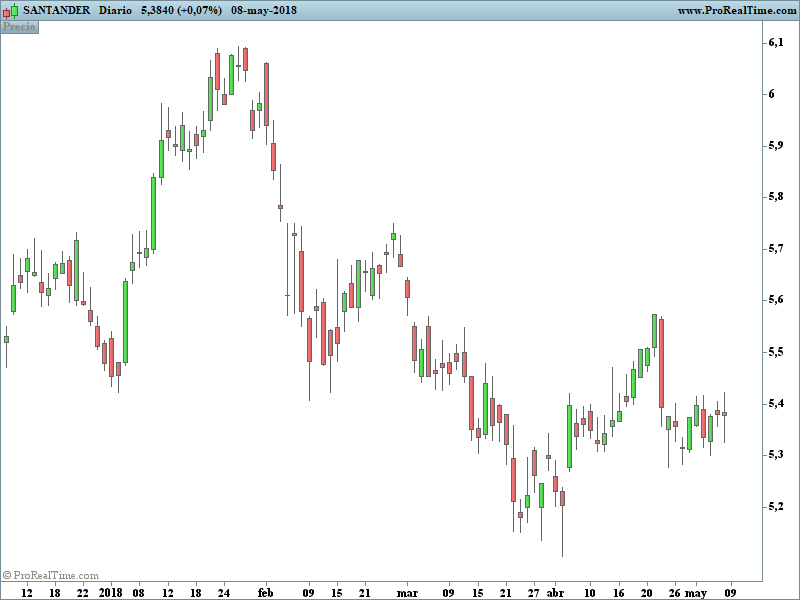The height and width of the screenshot is (600, 800).
Task: Click the may month marker
Action: click(696, 593)
